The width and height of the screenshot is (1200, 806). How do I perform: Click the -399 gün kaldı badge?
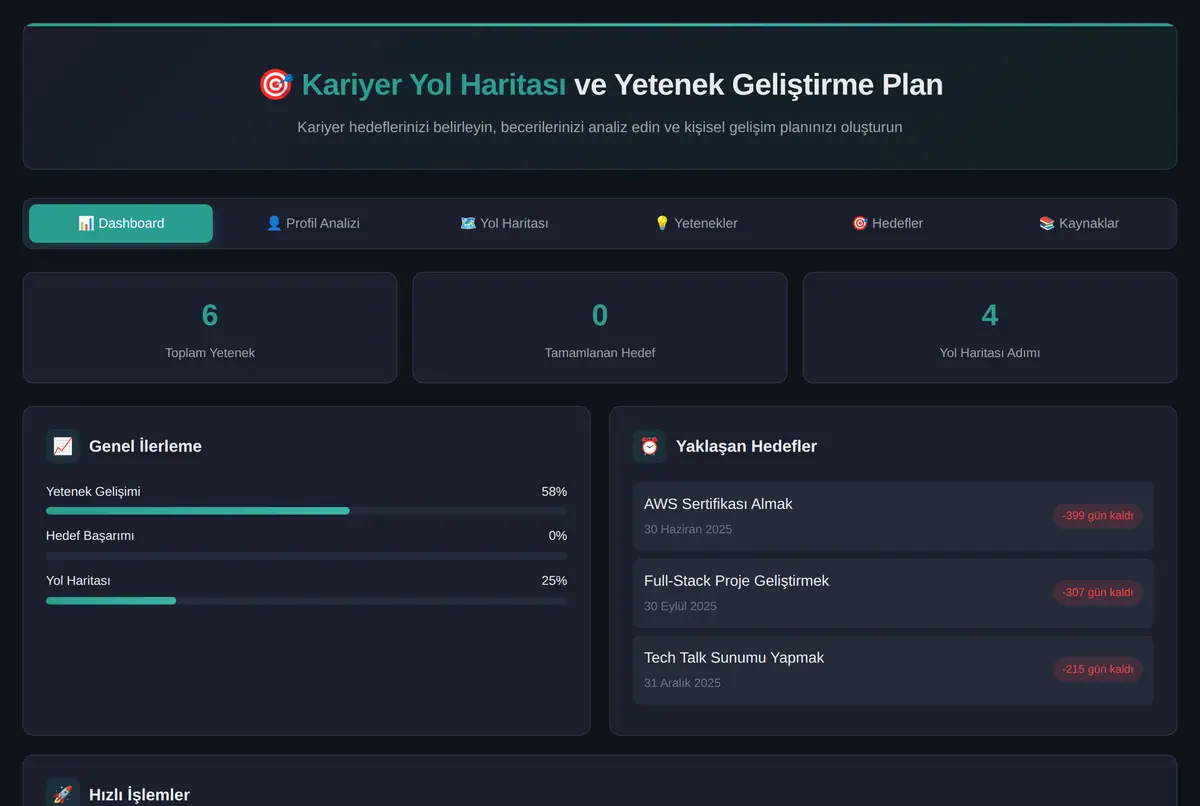[1097, 516]
